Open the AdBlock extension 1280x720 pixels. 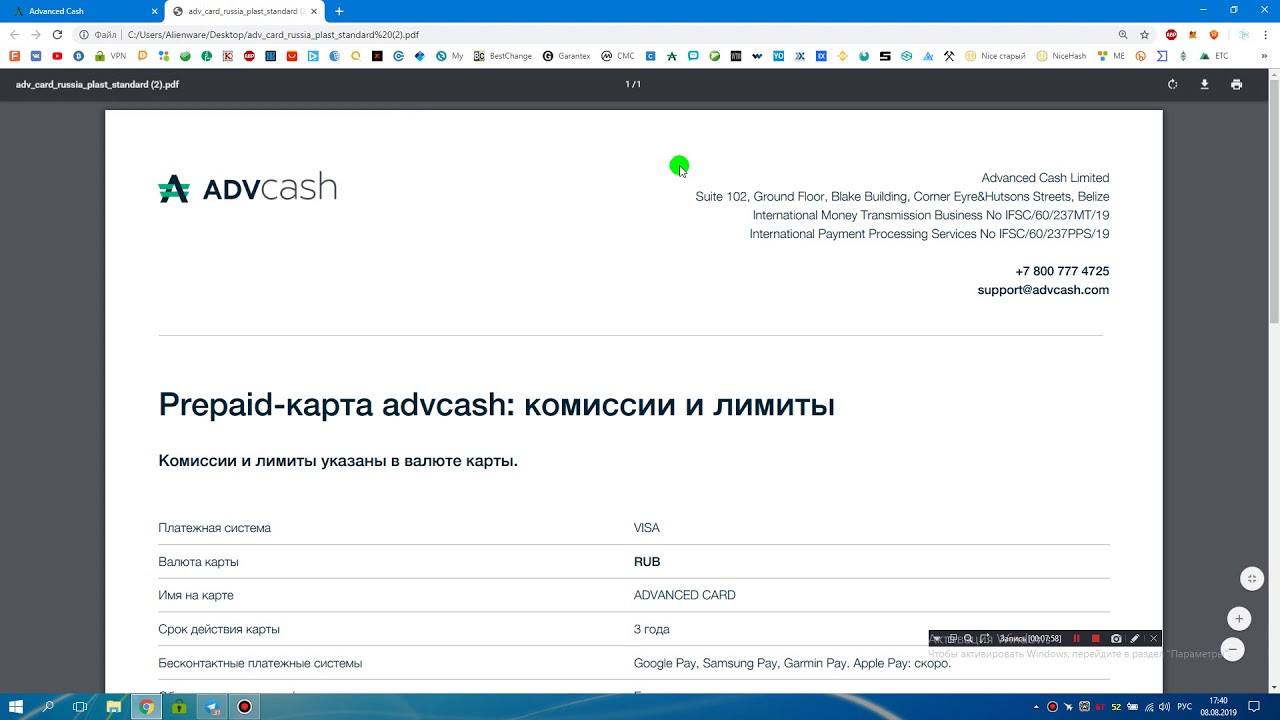1171,34
